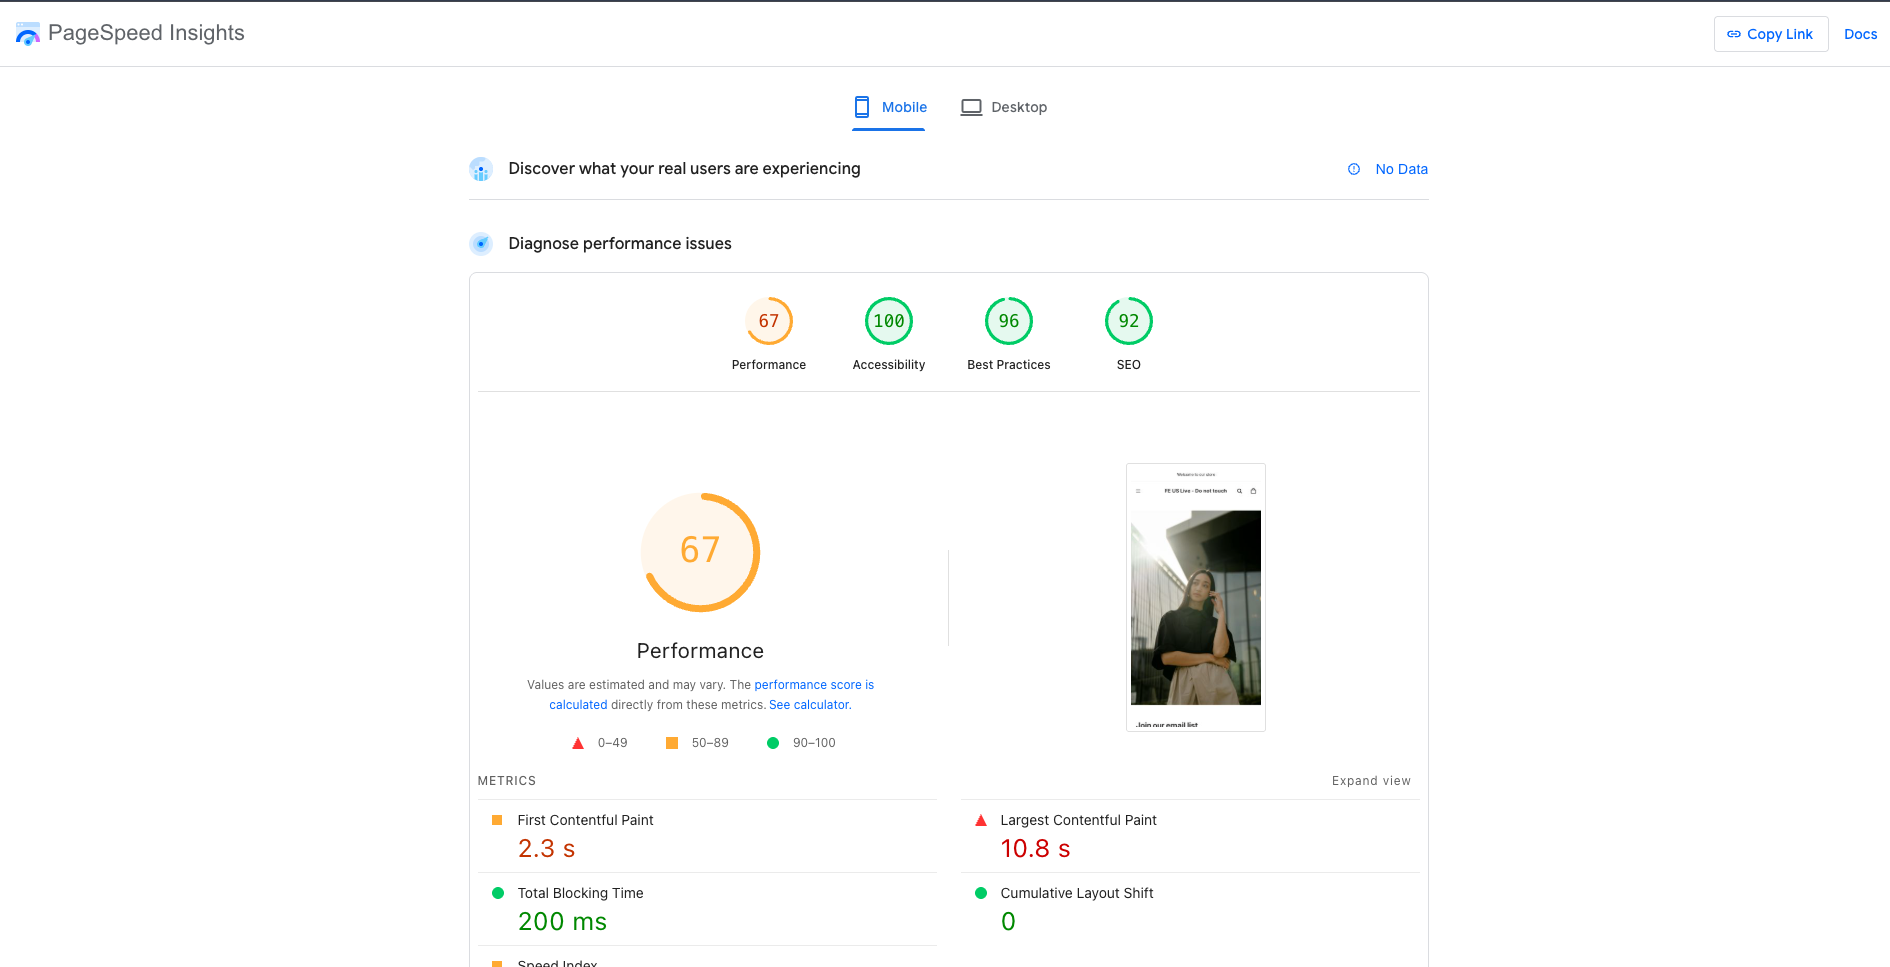
Task: Click the mobile page screenshot thumbnail
Action: coord(1195,597)
